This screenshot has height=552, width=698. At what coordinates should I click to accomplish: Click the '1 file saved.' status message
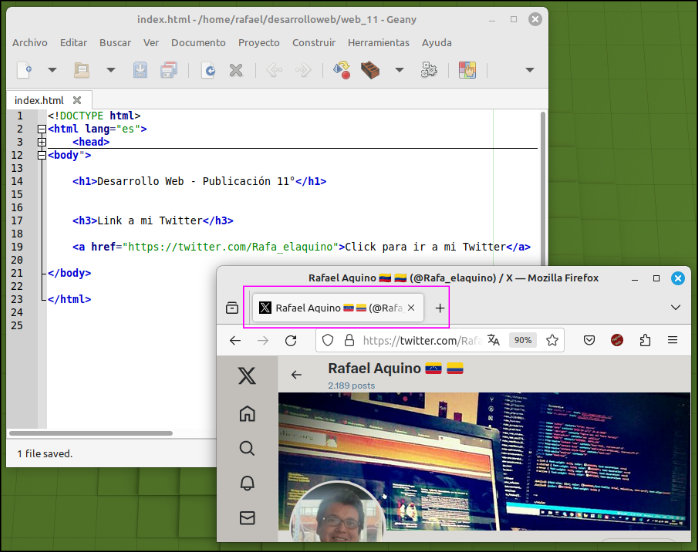pos(45,454)
